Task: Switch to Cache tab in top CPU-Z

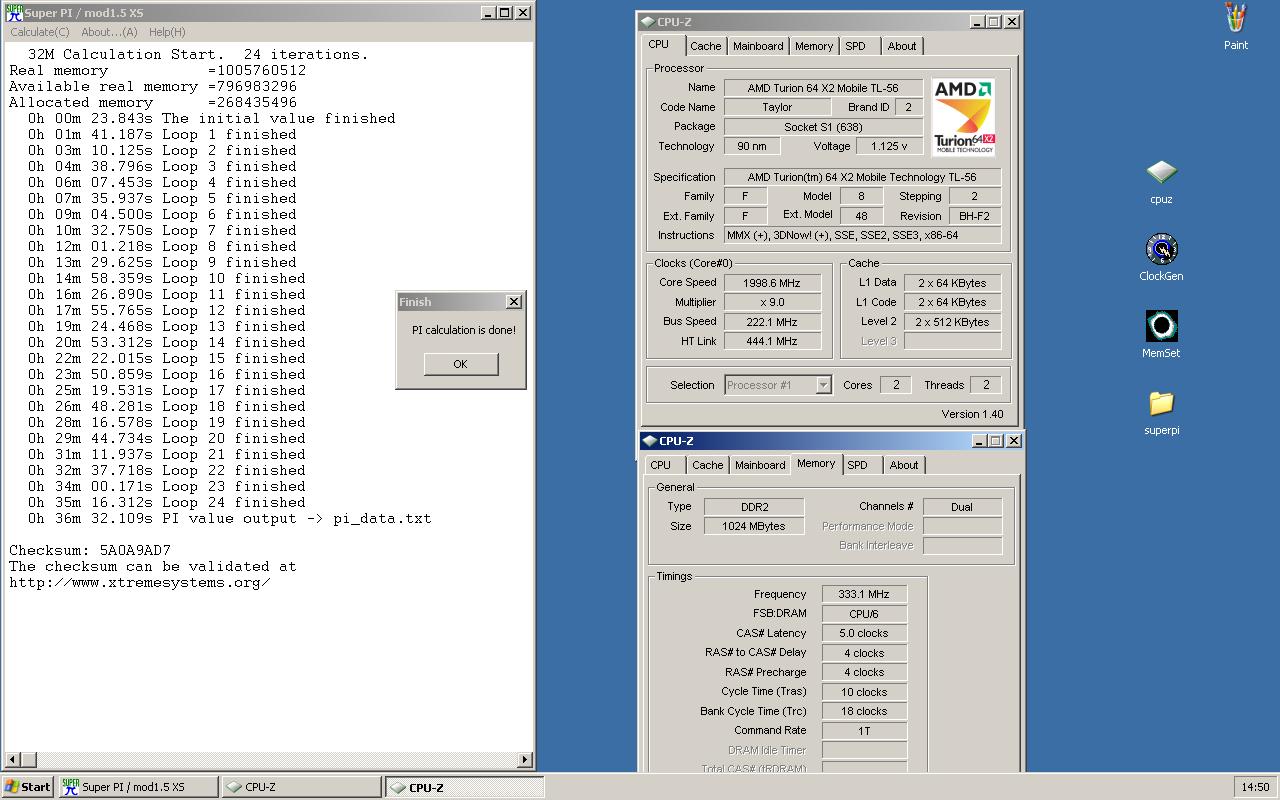Action: click(705, 46)
